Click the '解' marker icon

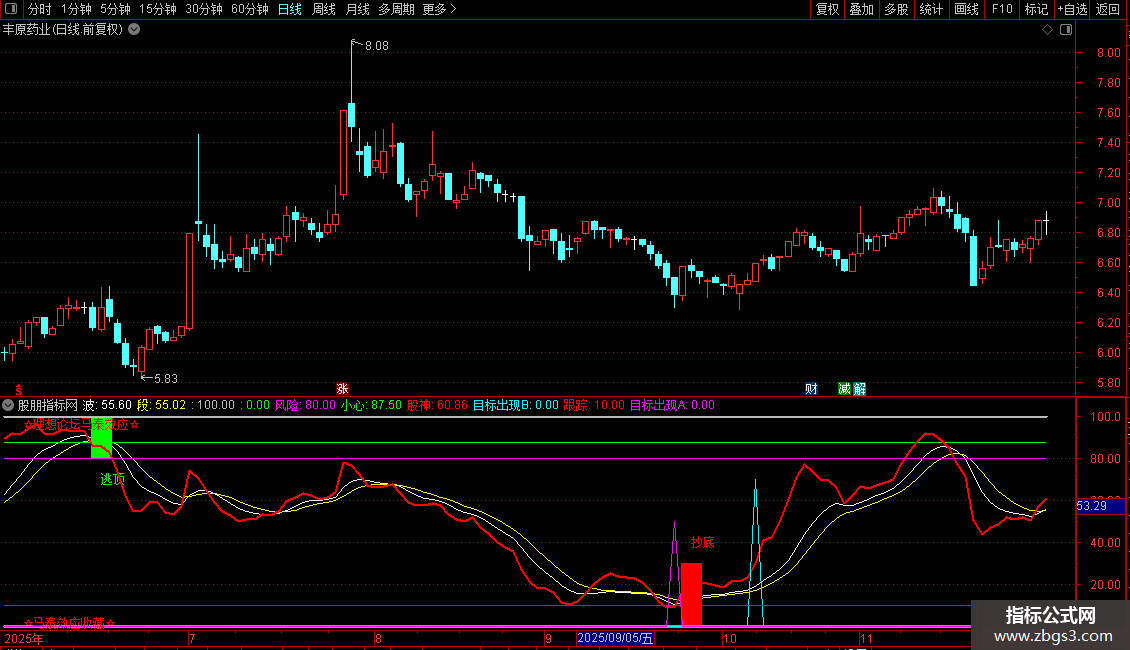(859, 389)
